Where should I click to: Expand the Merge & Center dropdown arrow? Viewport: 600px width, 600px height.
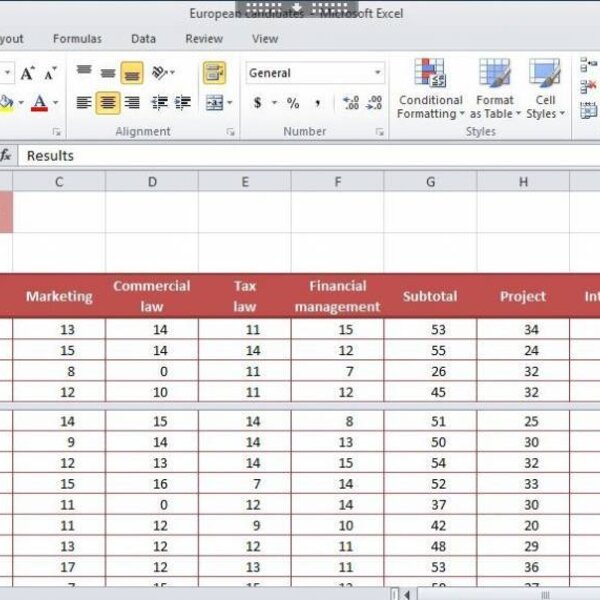pos(230,103)
